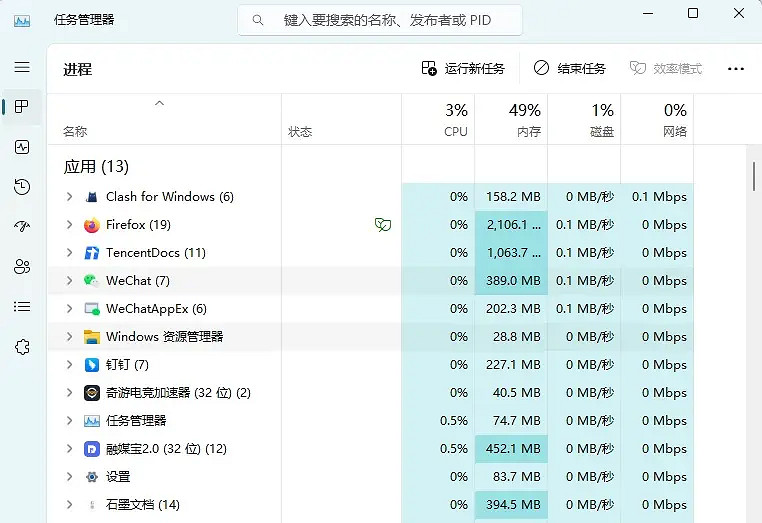The height and width of the screenshot is (523, 762).
Task: Open the hamburger navigation menu
Action: click(22, 67)
